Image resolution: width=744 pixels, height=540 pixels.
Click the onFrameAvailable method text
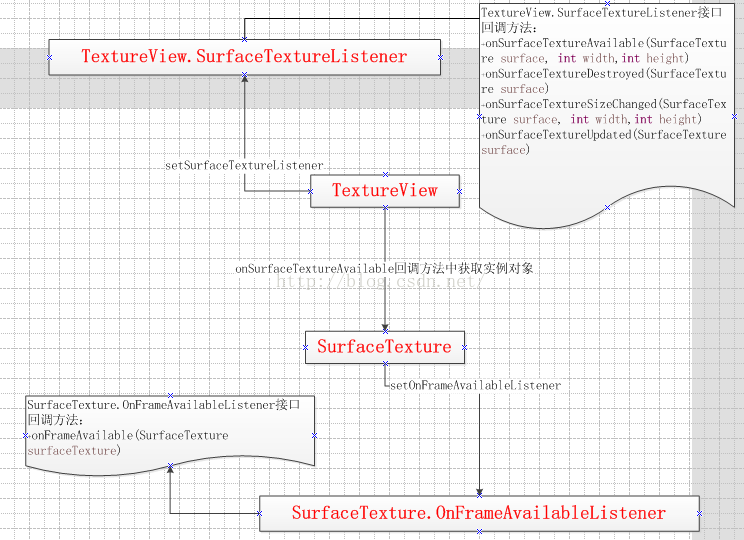[128, 443]
